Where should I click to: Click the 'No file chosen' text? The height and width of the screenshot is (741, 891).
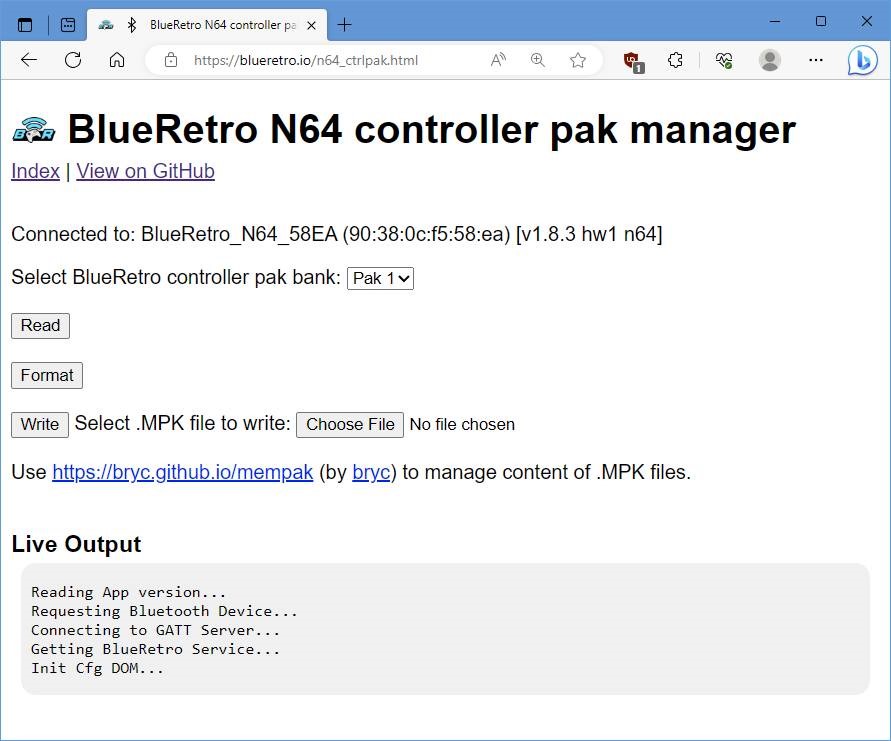click(x=462, y=424)
